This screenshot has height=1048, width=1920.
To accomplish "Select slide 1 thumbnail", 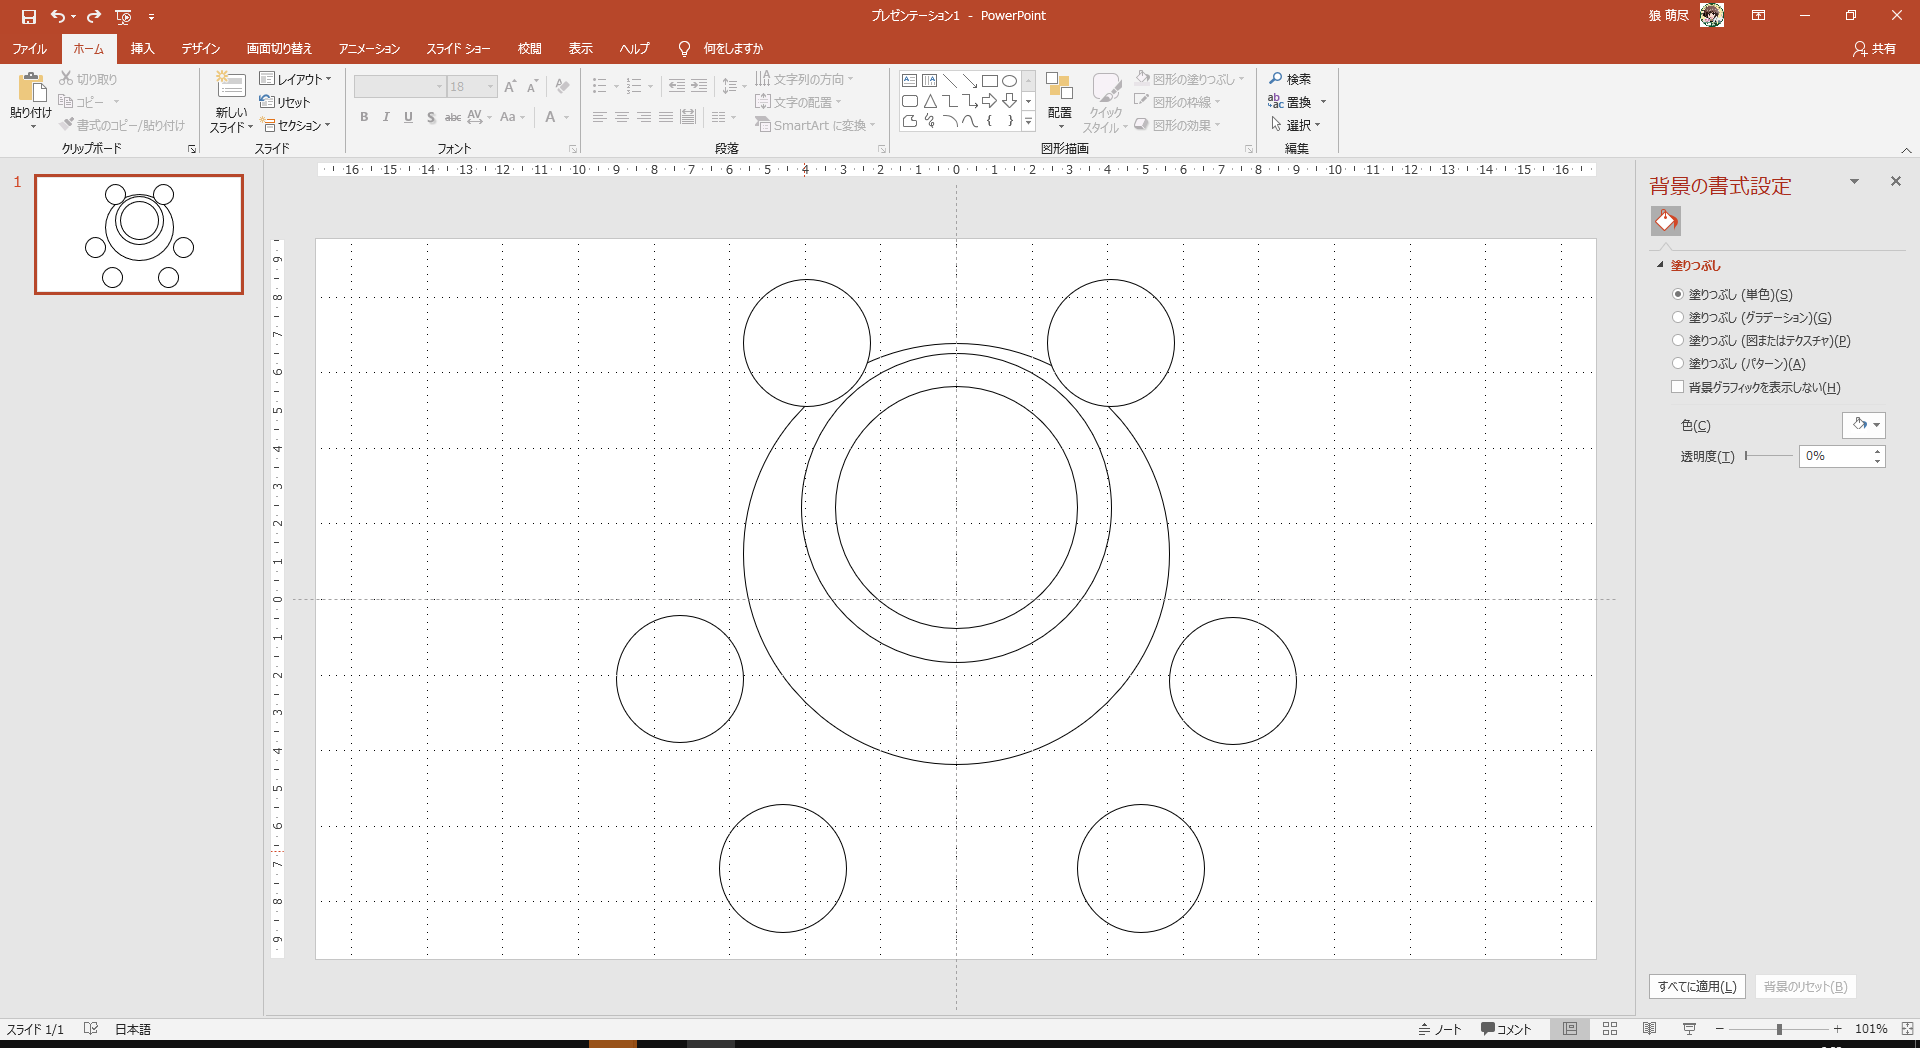I will pos(139,235).
